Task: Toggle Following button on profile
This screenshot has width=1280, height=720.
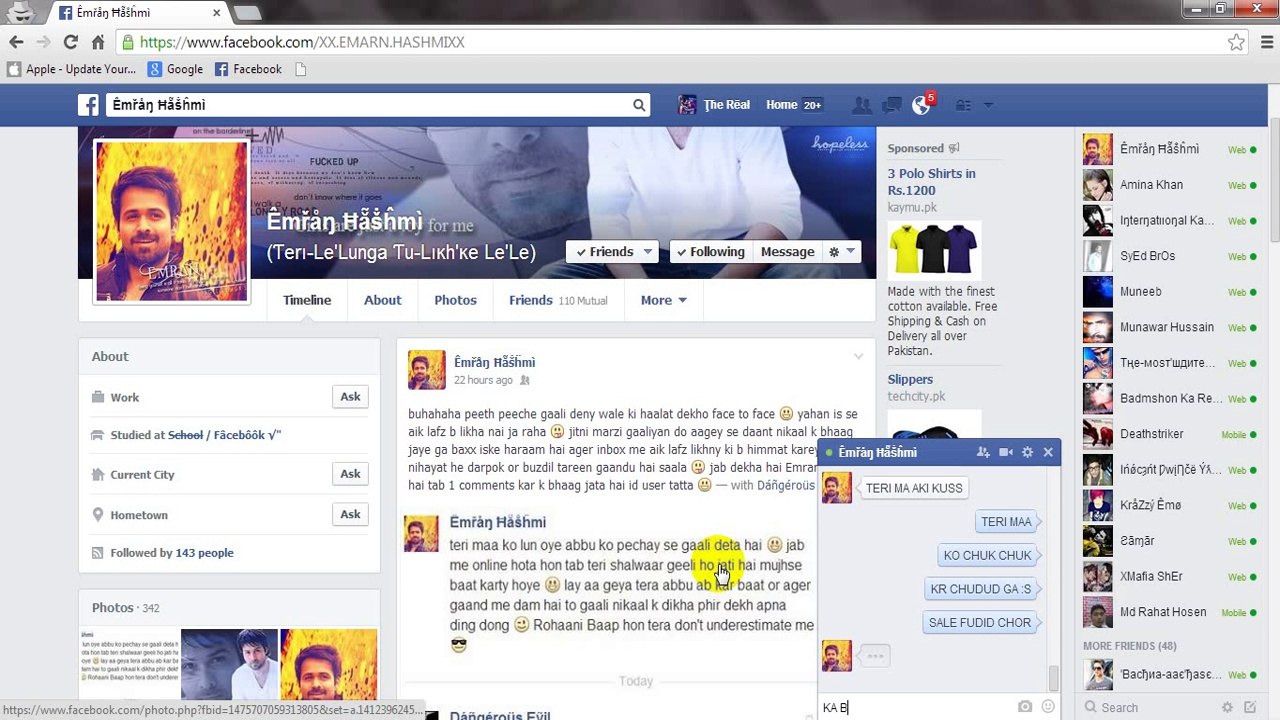Action: (x=710, y=252)
